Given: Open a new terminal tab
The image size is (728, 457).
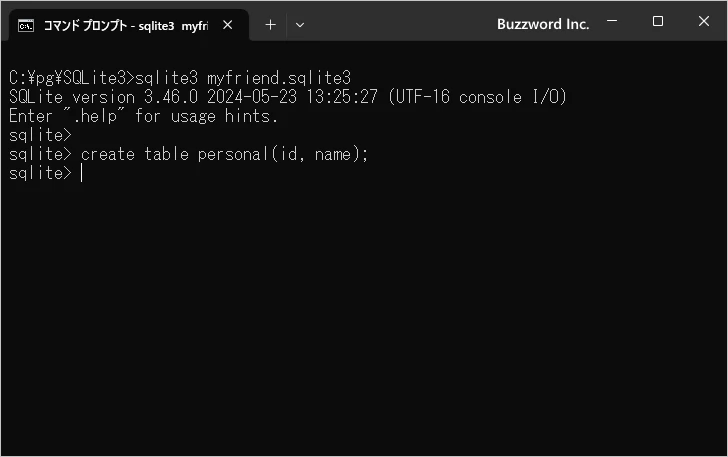Looking at the screenshot, I should [270, 25].
